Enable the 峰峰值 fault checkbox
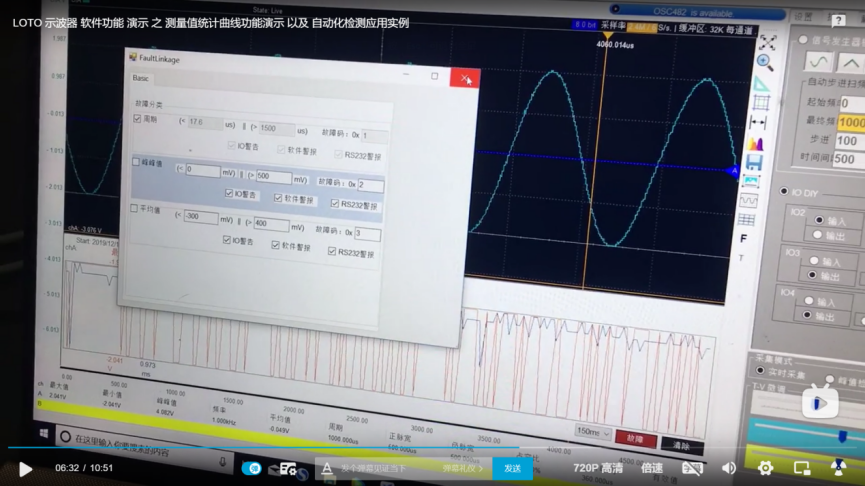Viewport: 865px width, 486px height. [x=136, y=162]
